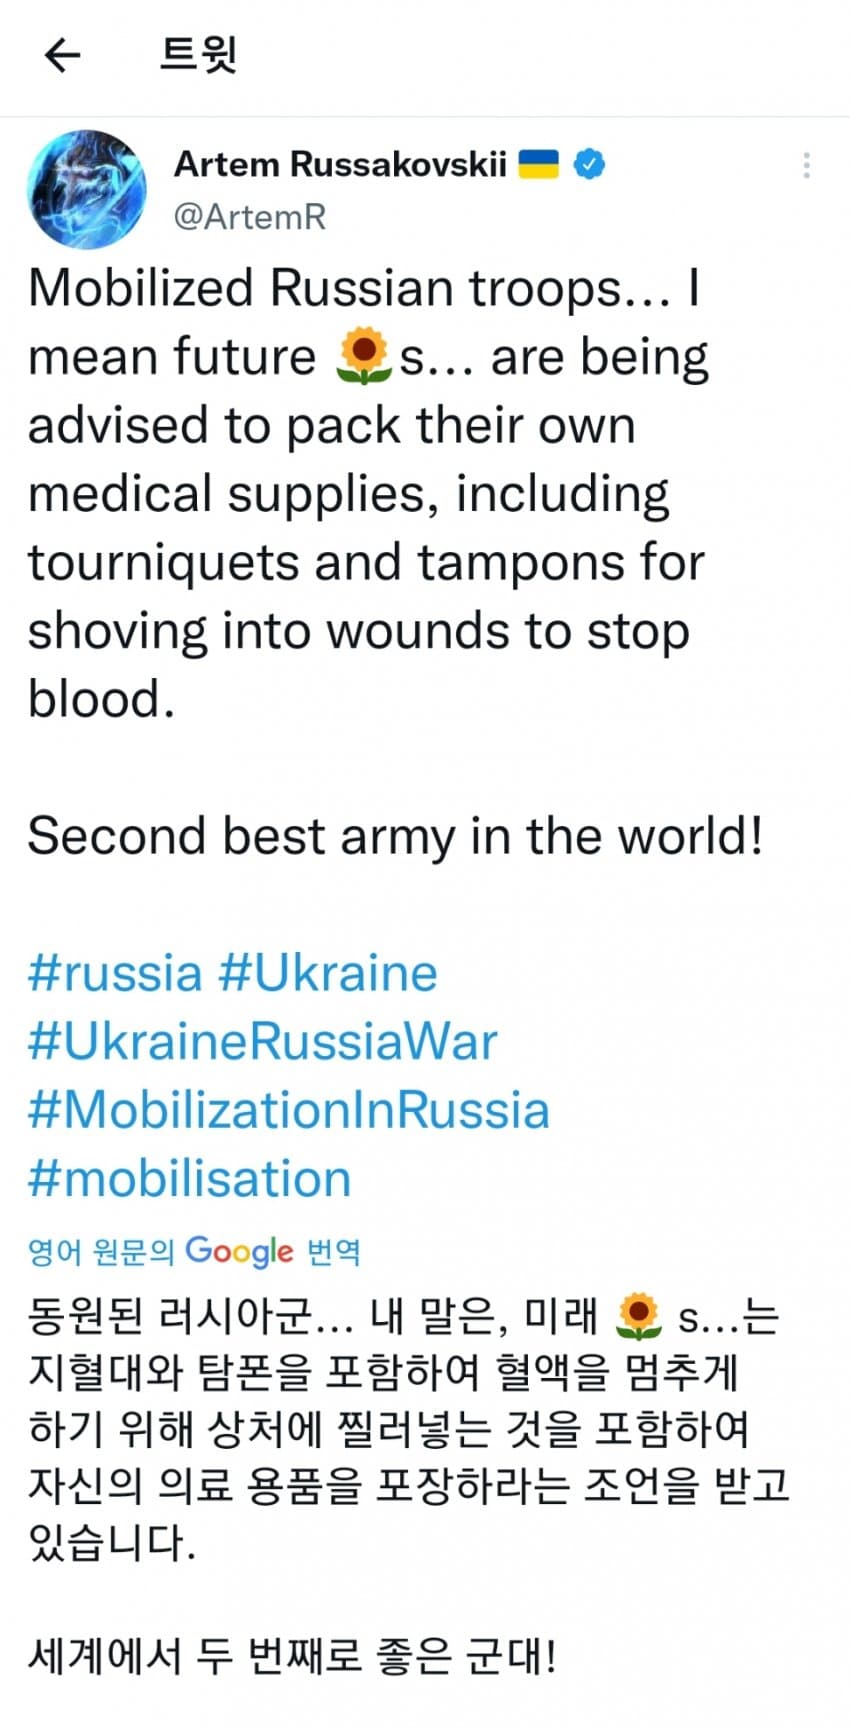Click the 트윗 header title
This screenshot has width=850, height=1728.
[x=198, y=56]
